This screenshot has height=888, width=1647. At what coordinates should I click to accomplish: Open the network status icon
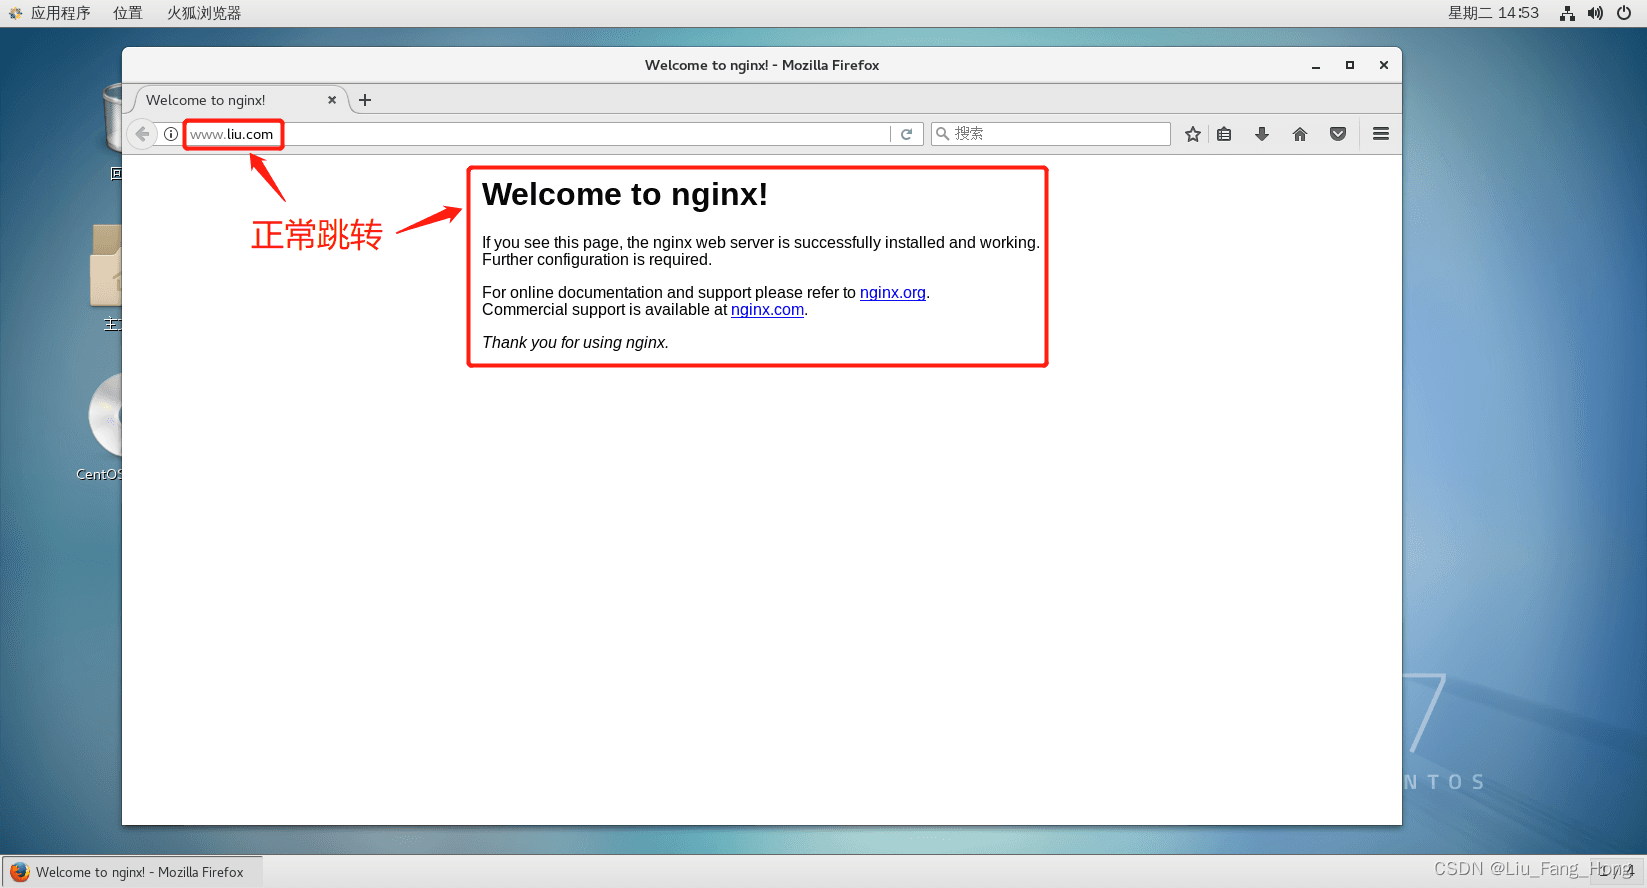(x=1567, y=13)
